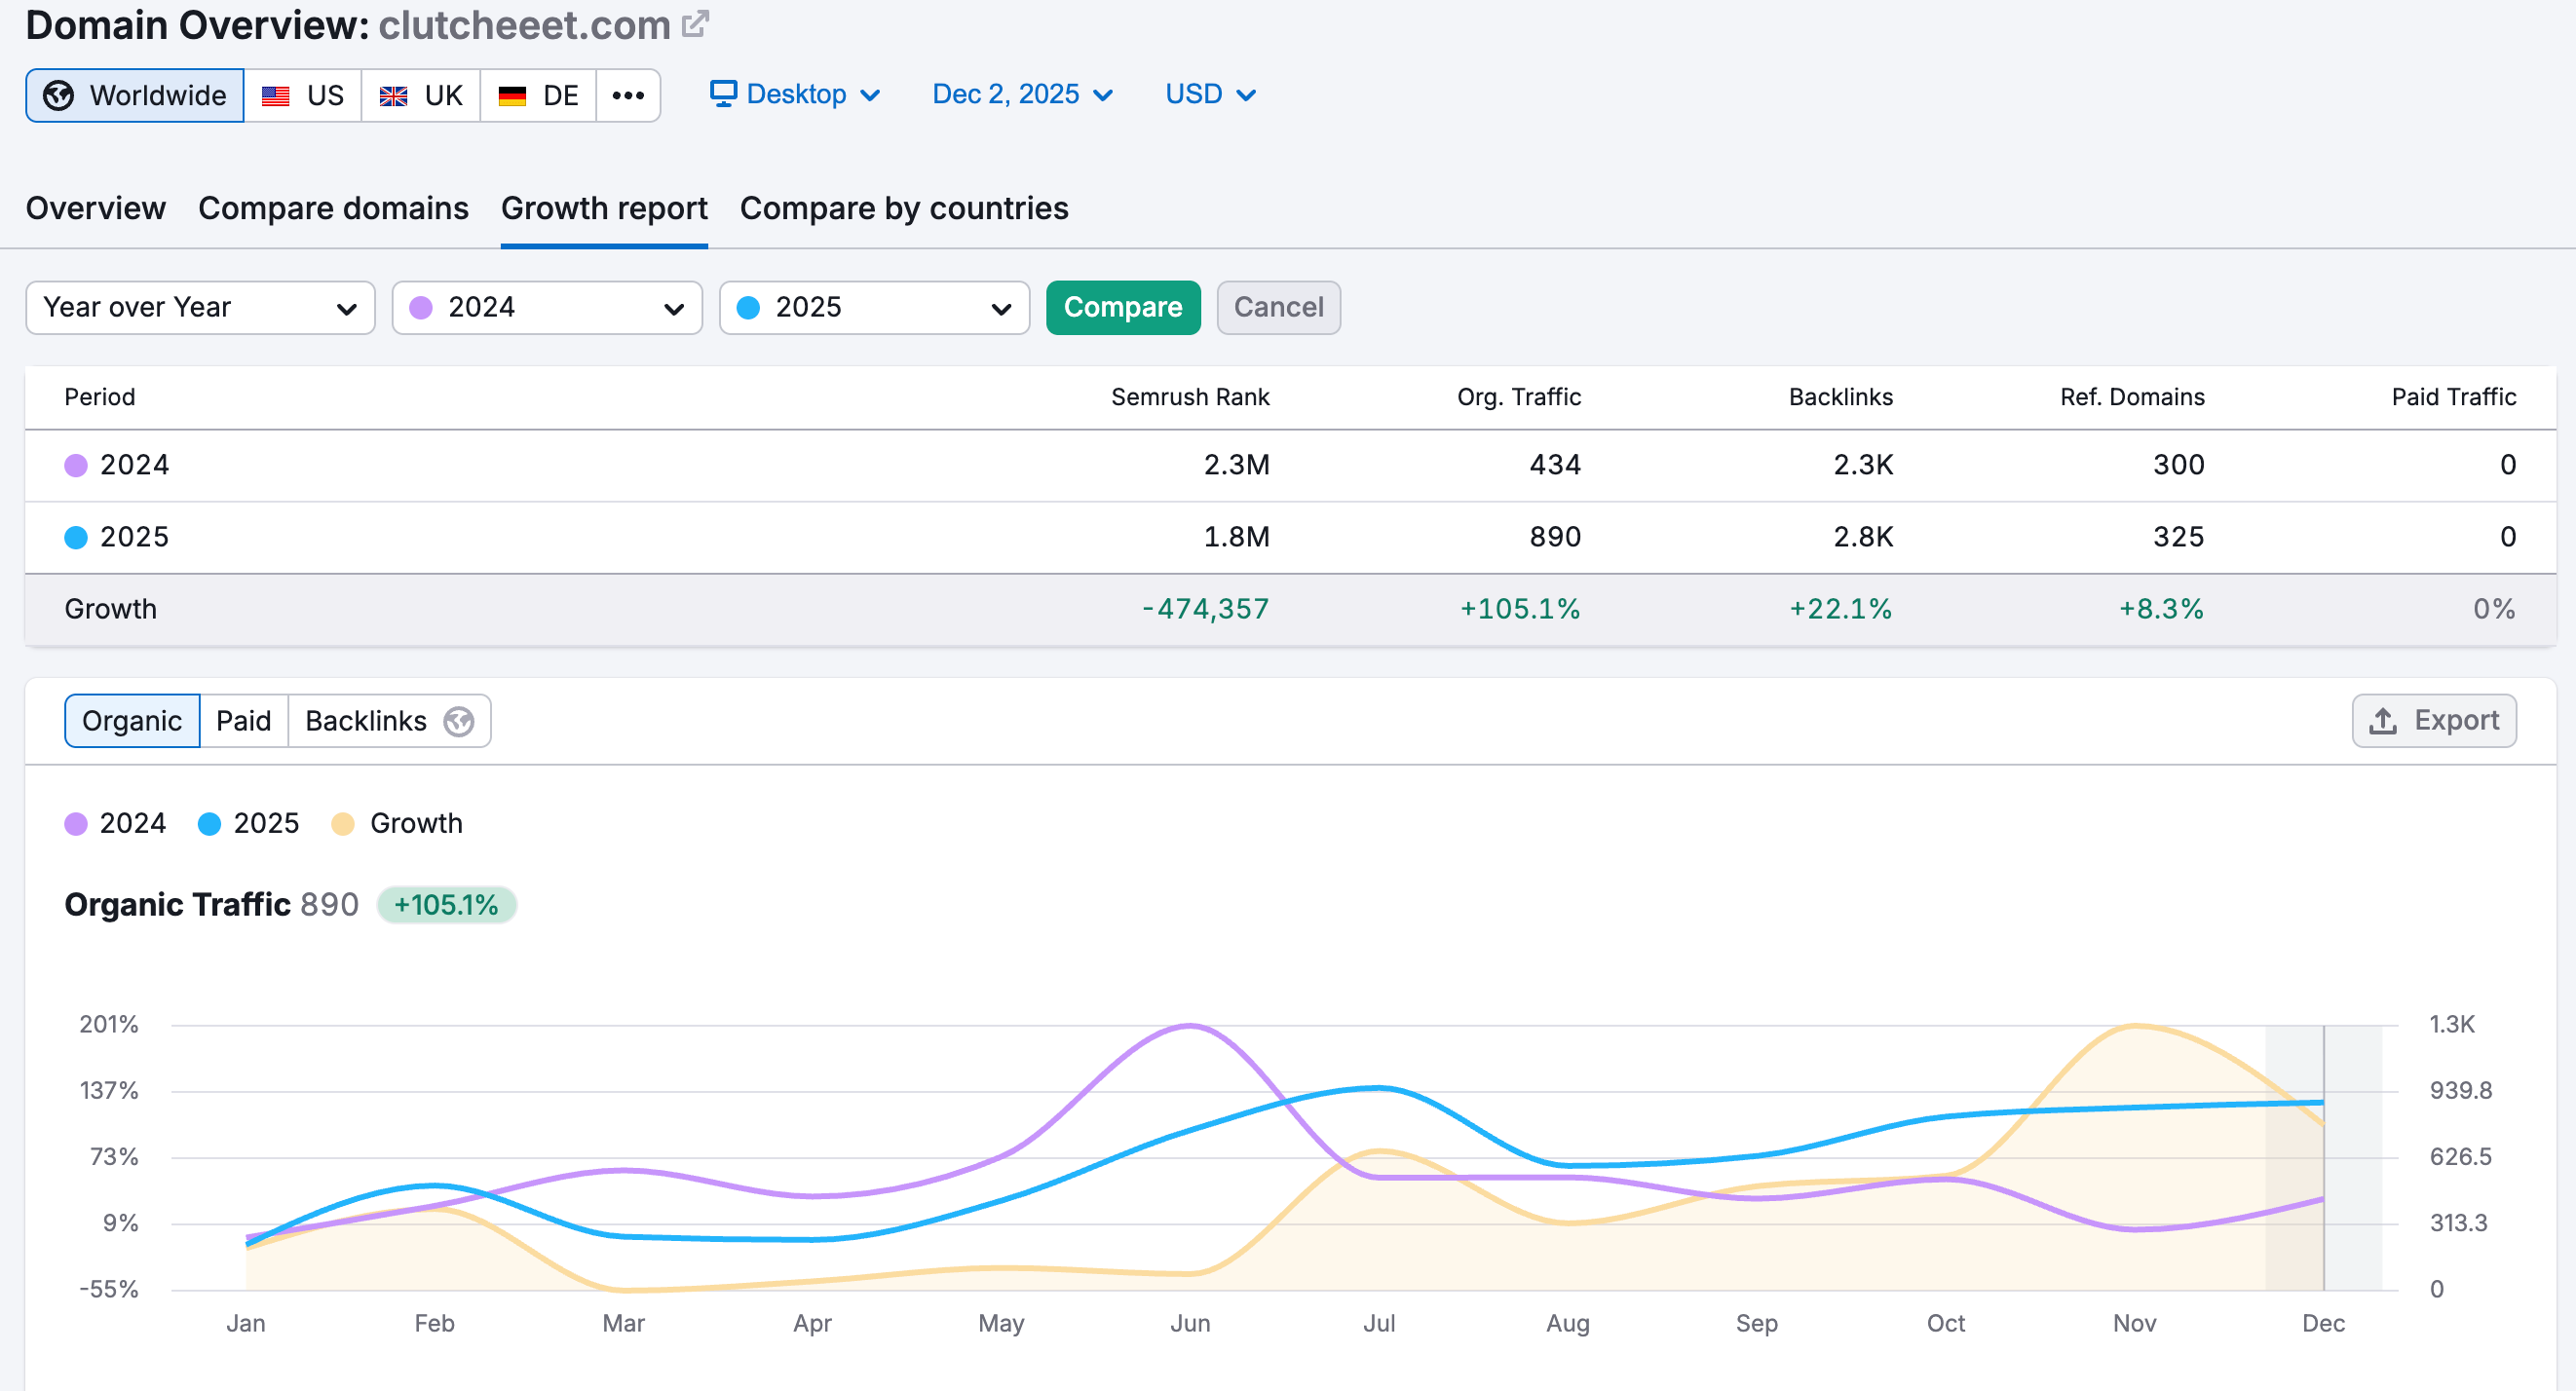The height and width of the screenshot is (1391, 2576).
Task: Open clutcheeet.com external link icon
Action: pyautogui.click(x=695, y=24)
